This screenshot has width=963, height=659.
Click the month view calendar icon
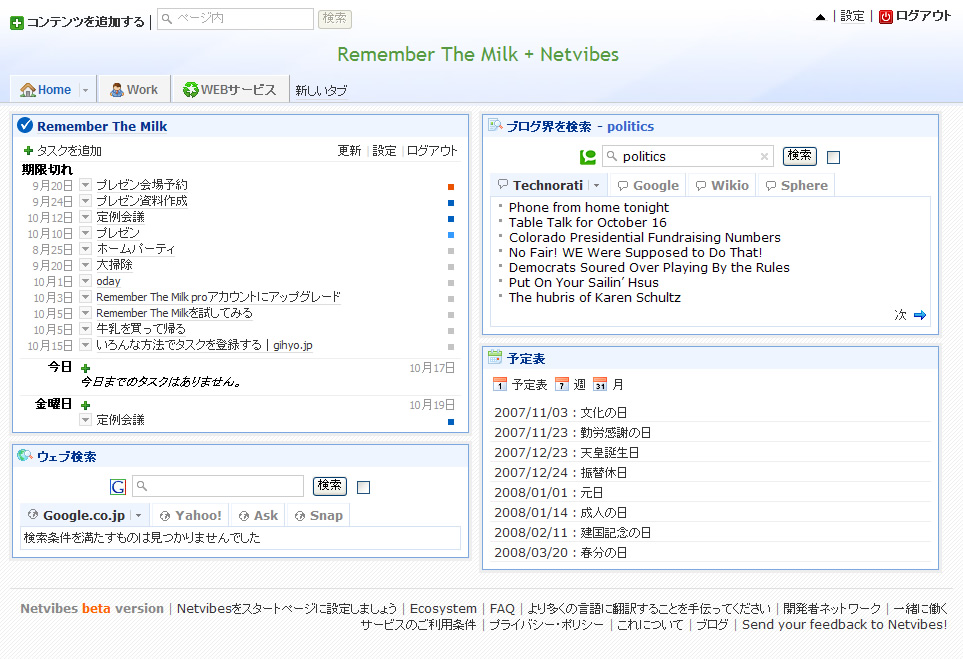(600, 384)
